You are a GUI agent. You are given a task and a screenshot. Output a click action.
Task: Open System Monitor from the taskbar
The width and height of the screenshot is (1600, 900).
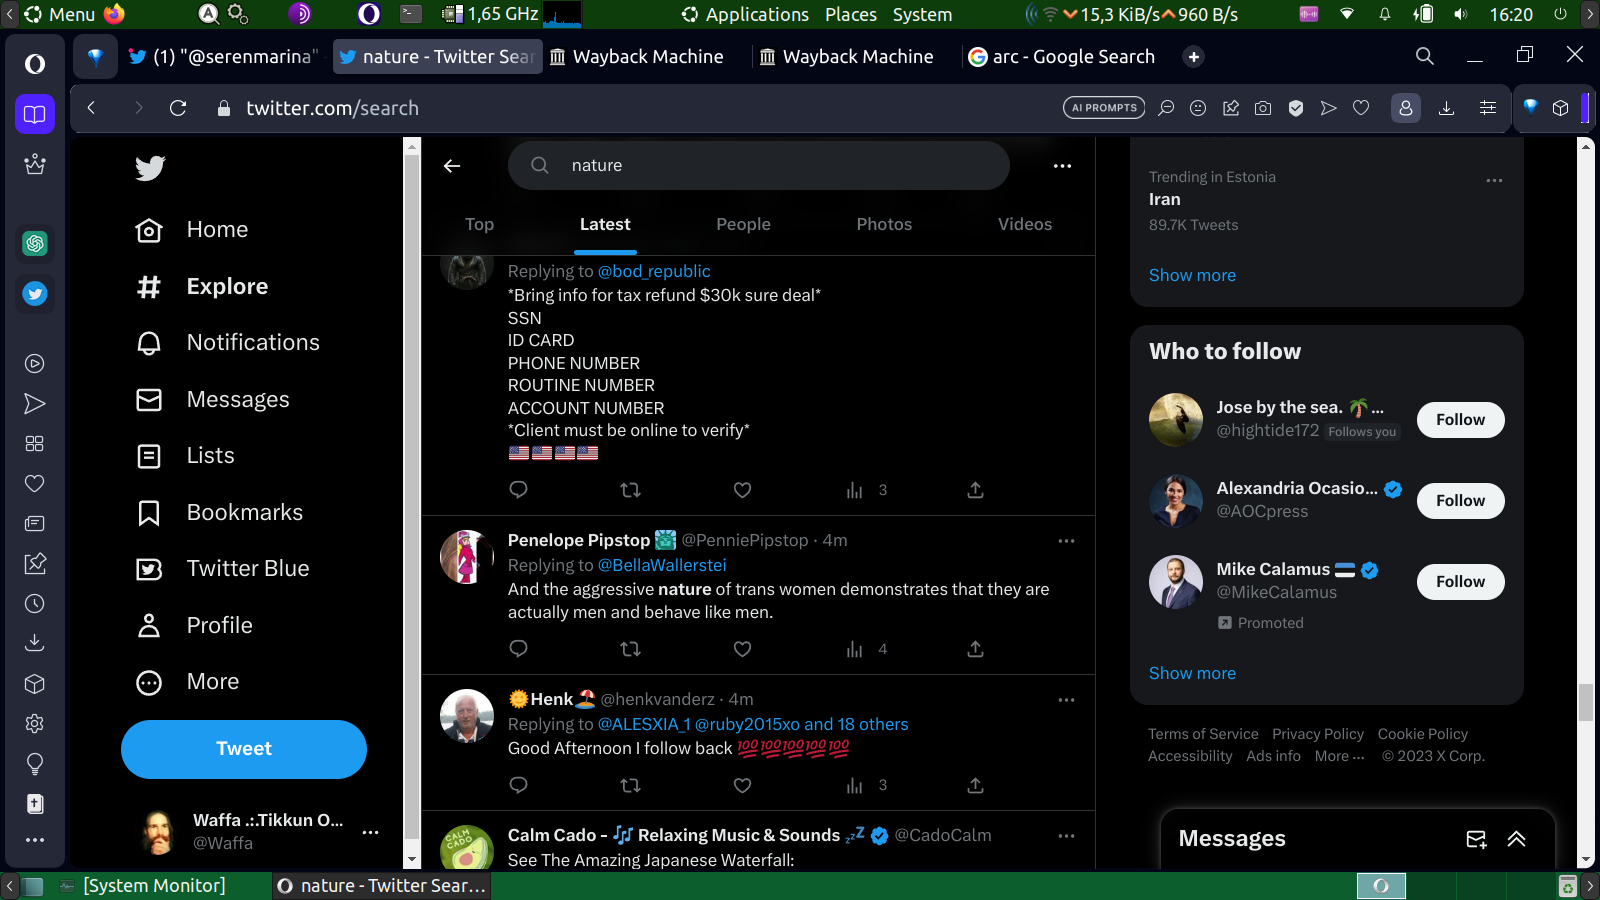tap(142, 886)
